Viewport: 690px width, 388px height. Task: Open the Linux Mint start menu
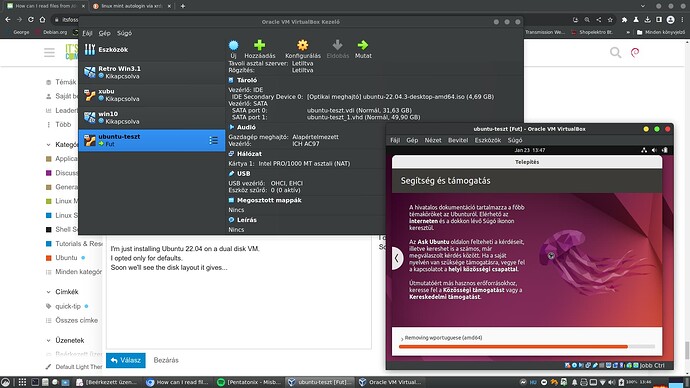tap(5, 382)
